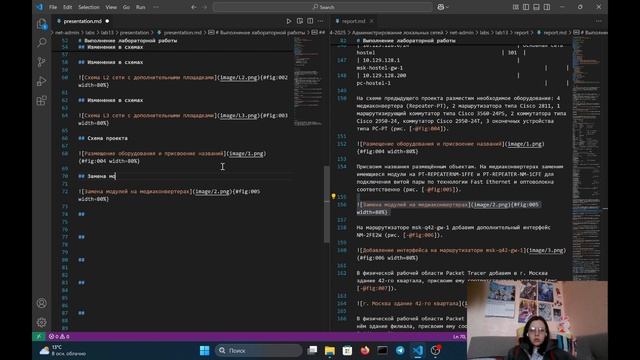640x360 pixels.
Task: Click the VS Code logo in title bar
Action: tap(39, 7)
